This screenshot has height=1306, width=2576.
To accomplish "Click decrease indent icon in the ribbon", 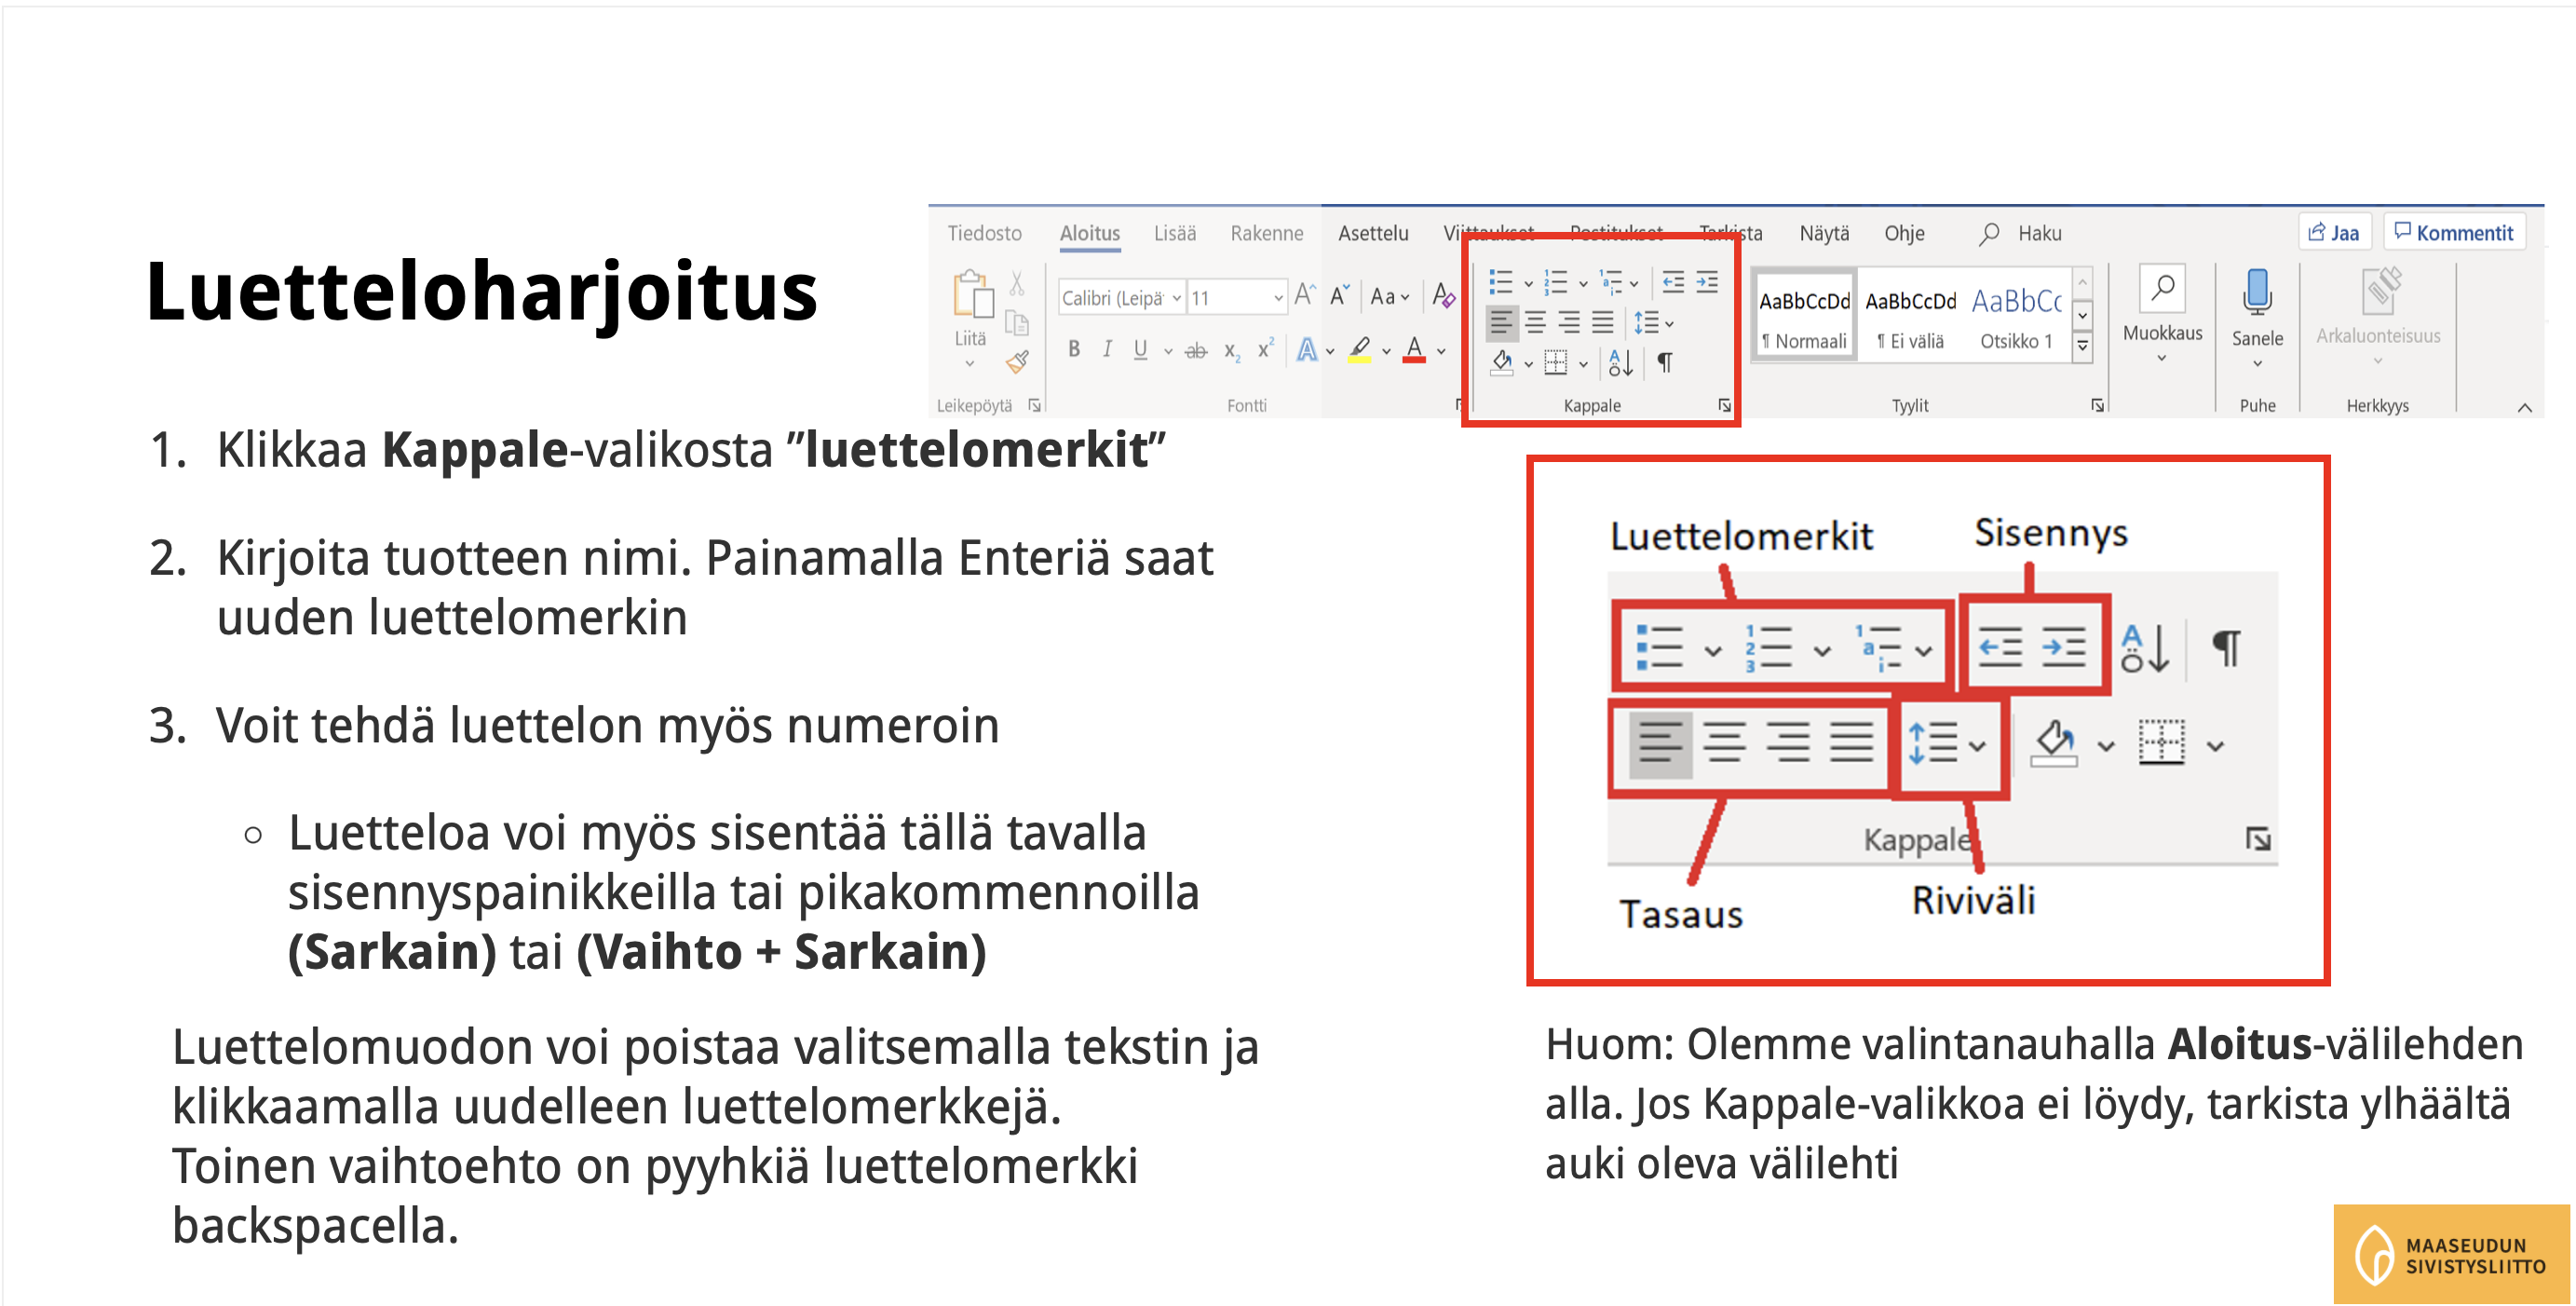I will coord(1673,283).
